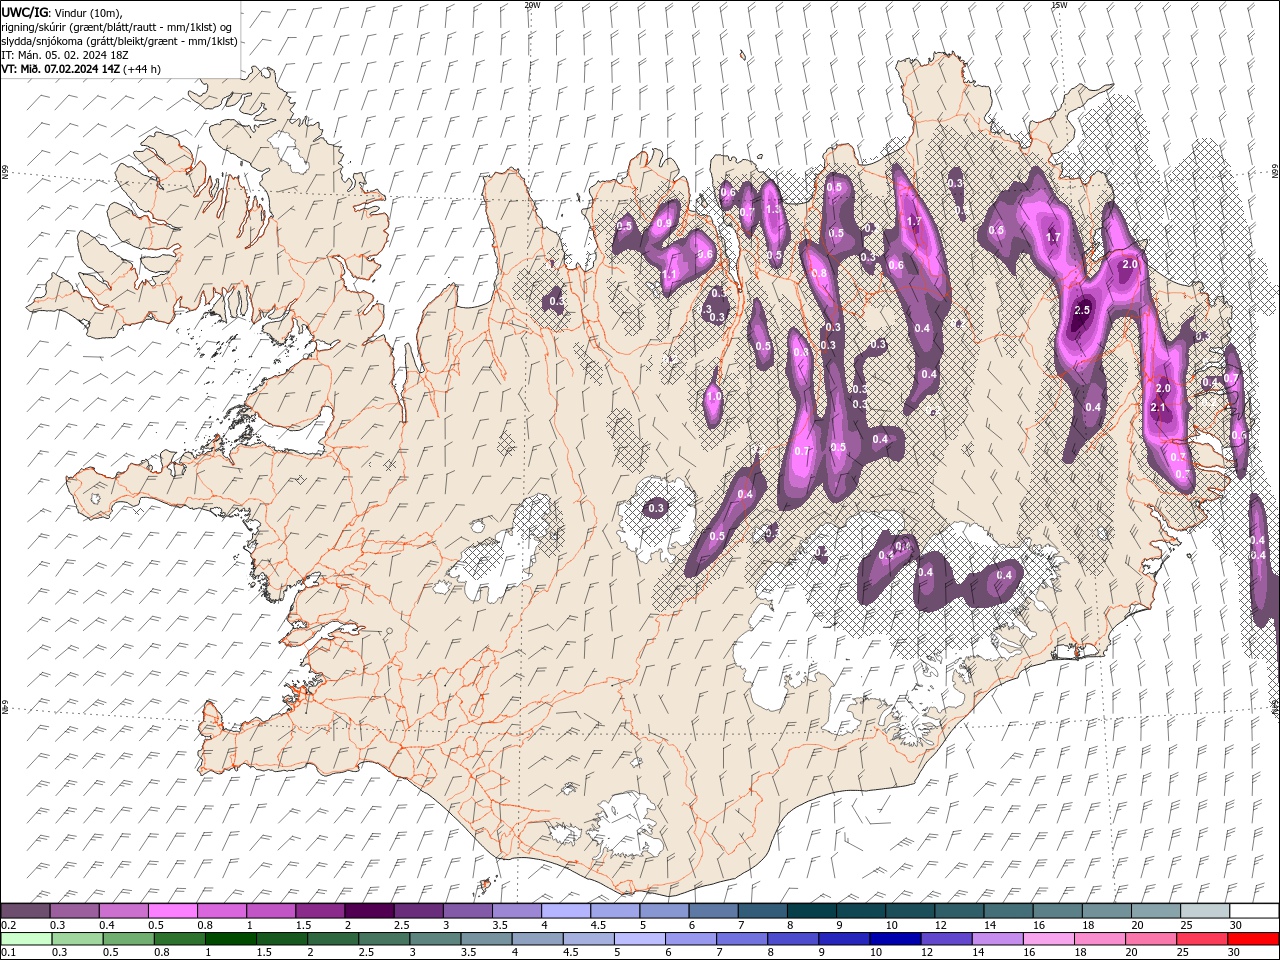Pick the 20 swatch in the rain legend
Viewport: 1280px width, 960px height.
(1152, 939)
